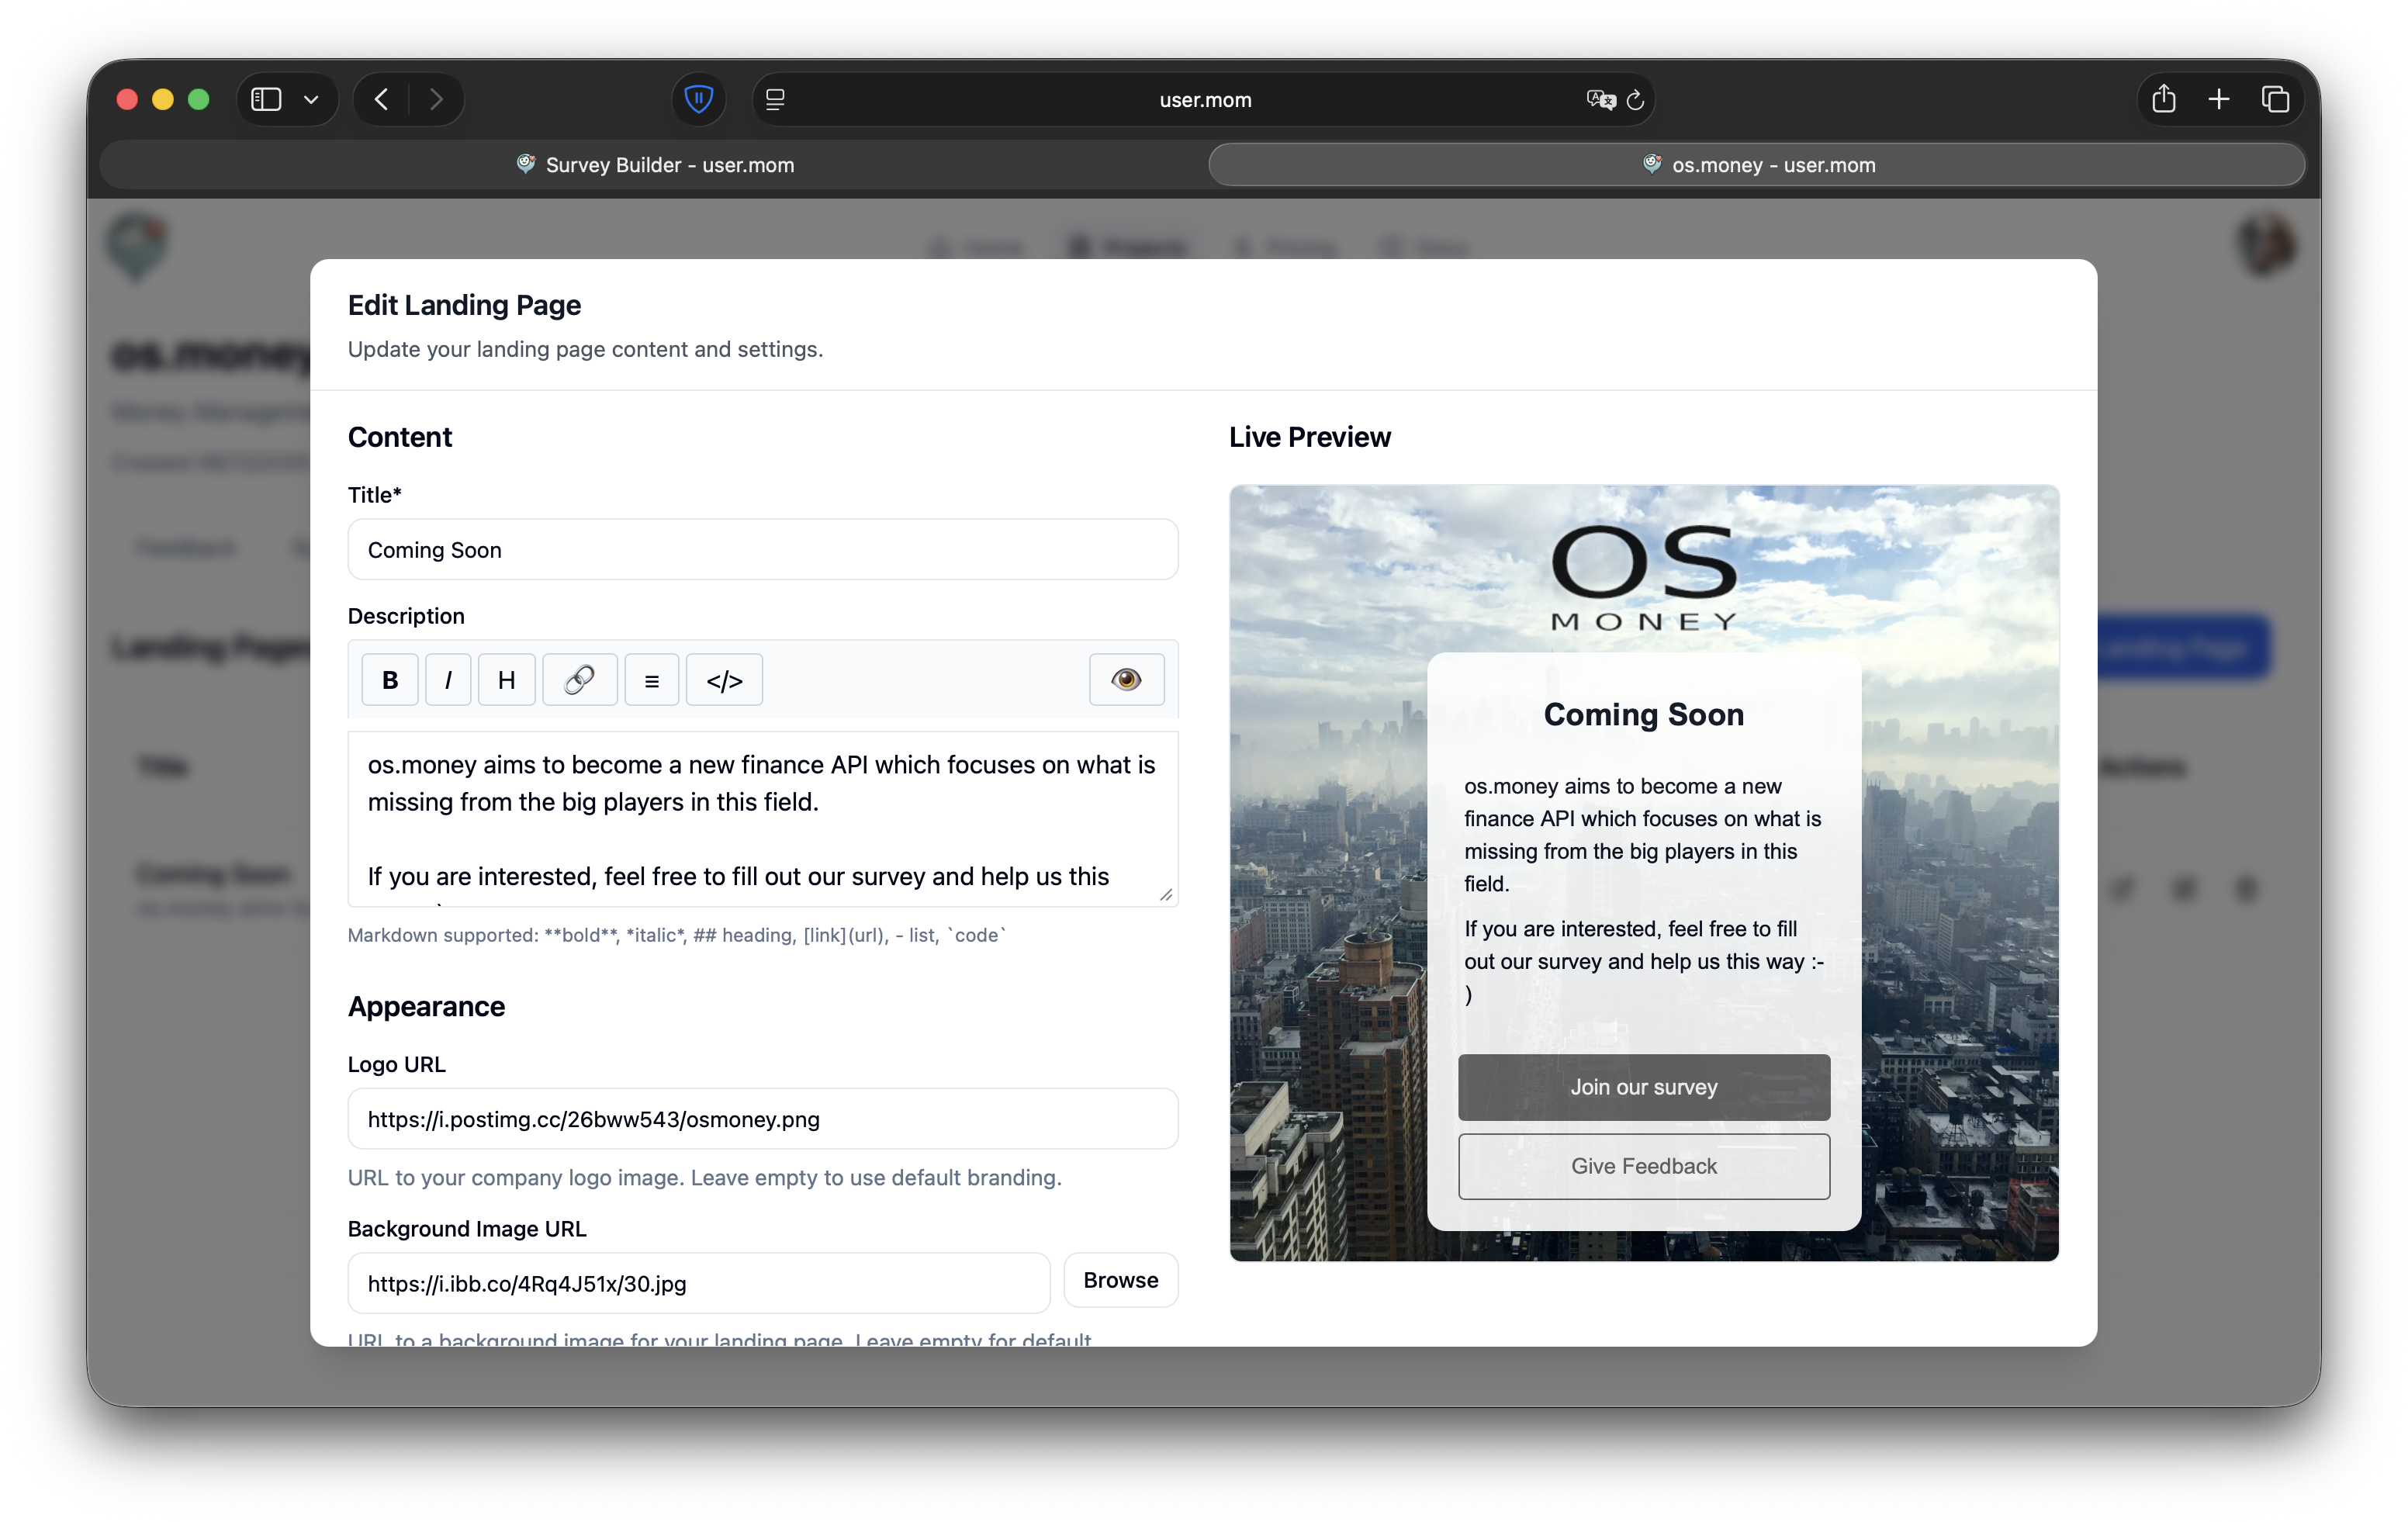Click the Coming Soon title field
Image resolution: width=2408 pixels, height=1522 pixels.
pos(762,550)
